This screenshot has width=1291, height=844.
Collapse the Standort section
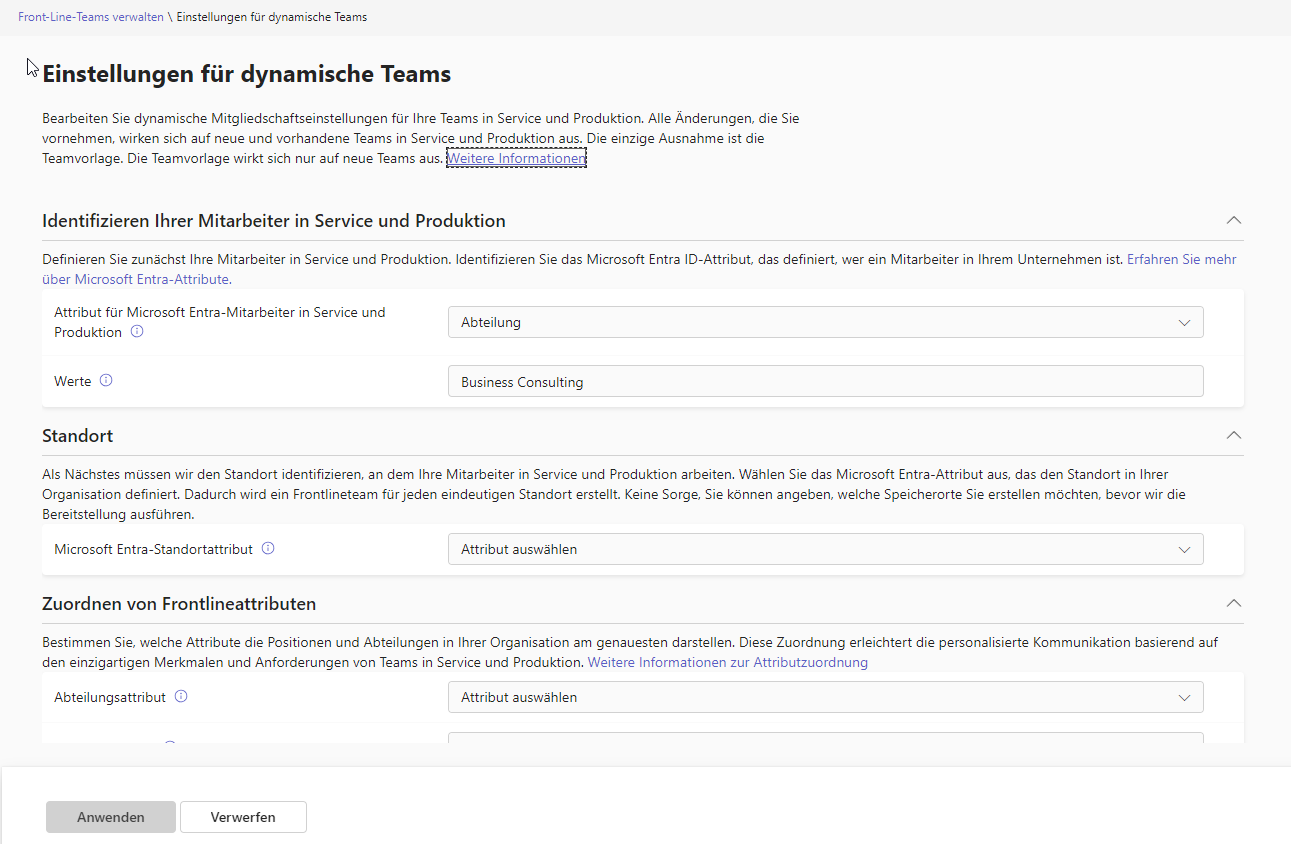coord(1233,435)
